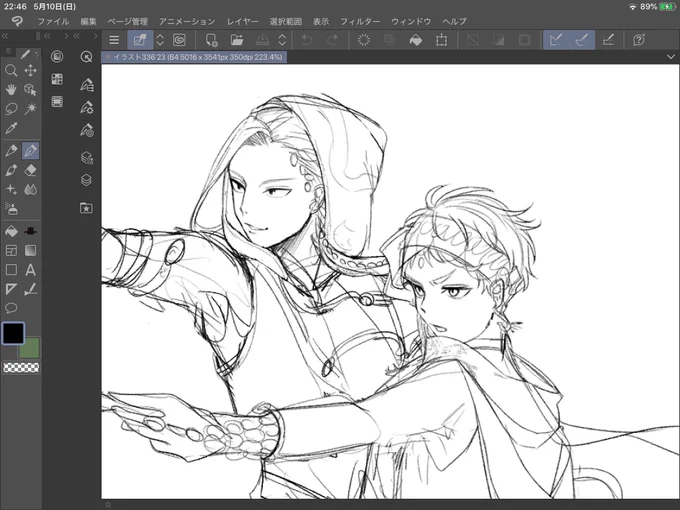Select the Lasso selection tool

tap(11, 108)
